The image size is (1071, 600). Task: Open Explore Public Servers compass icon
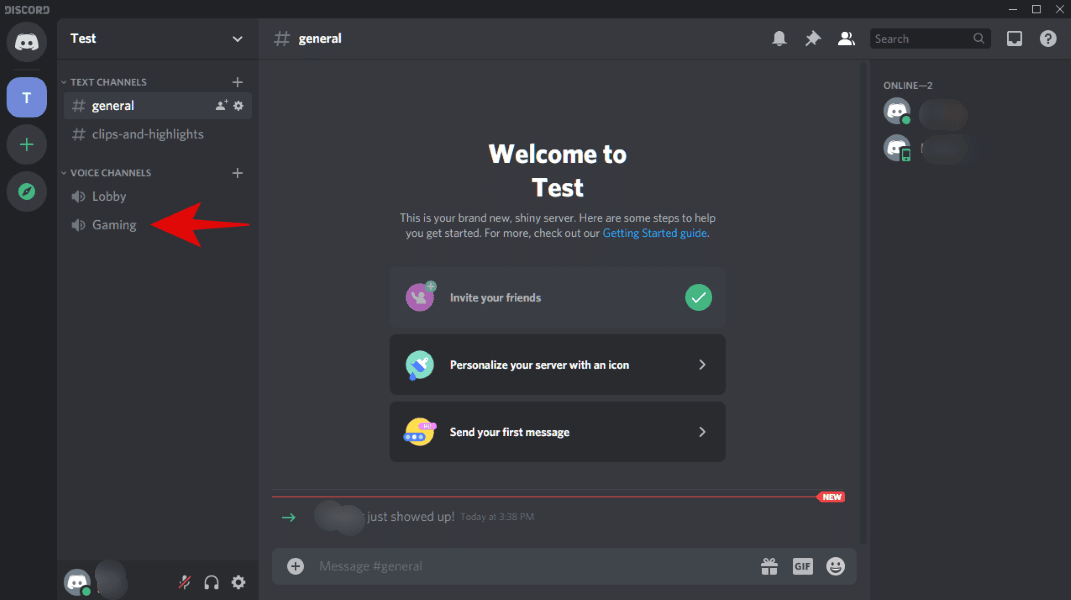(27, 191)
